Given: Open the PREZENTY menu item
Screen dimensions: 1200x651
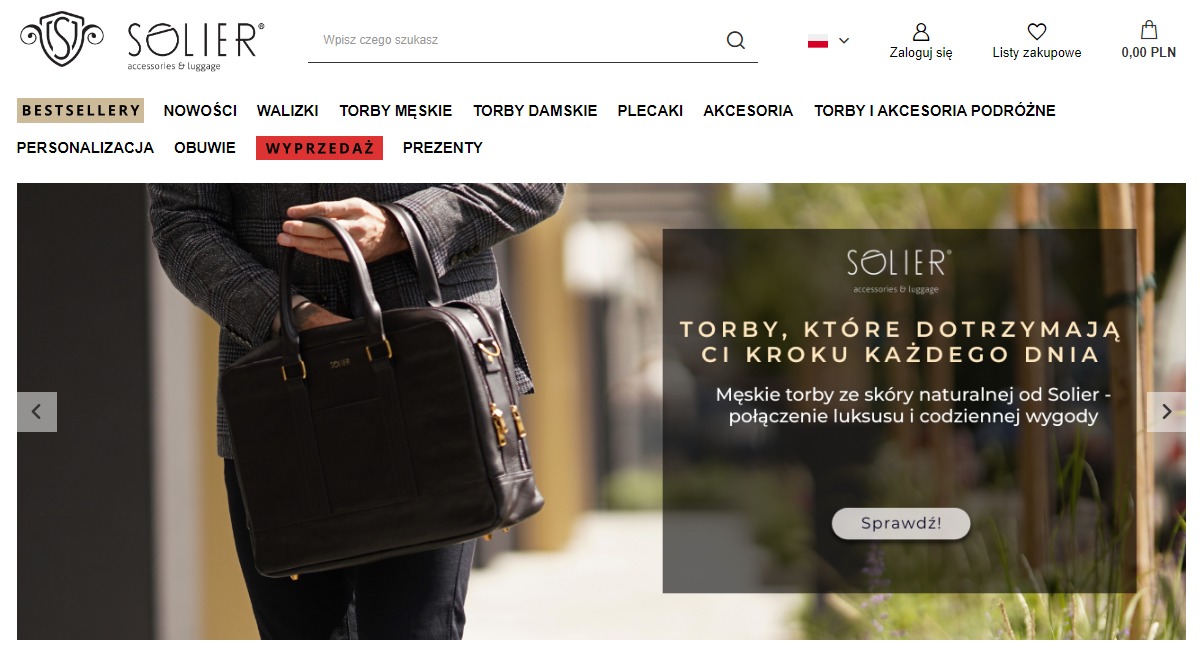Looking at the screenshot, I should pos(443,148).
